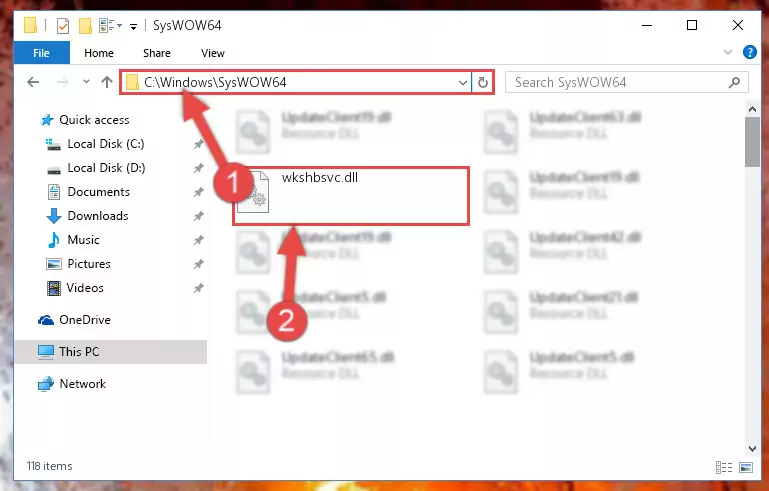Screen dimensions: 769x491
Task: Open Music folder in sidebar
Action: (x=83, y=240)
